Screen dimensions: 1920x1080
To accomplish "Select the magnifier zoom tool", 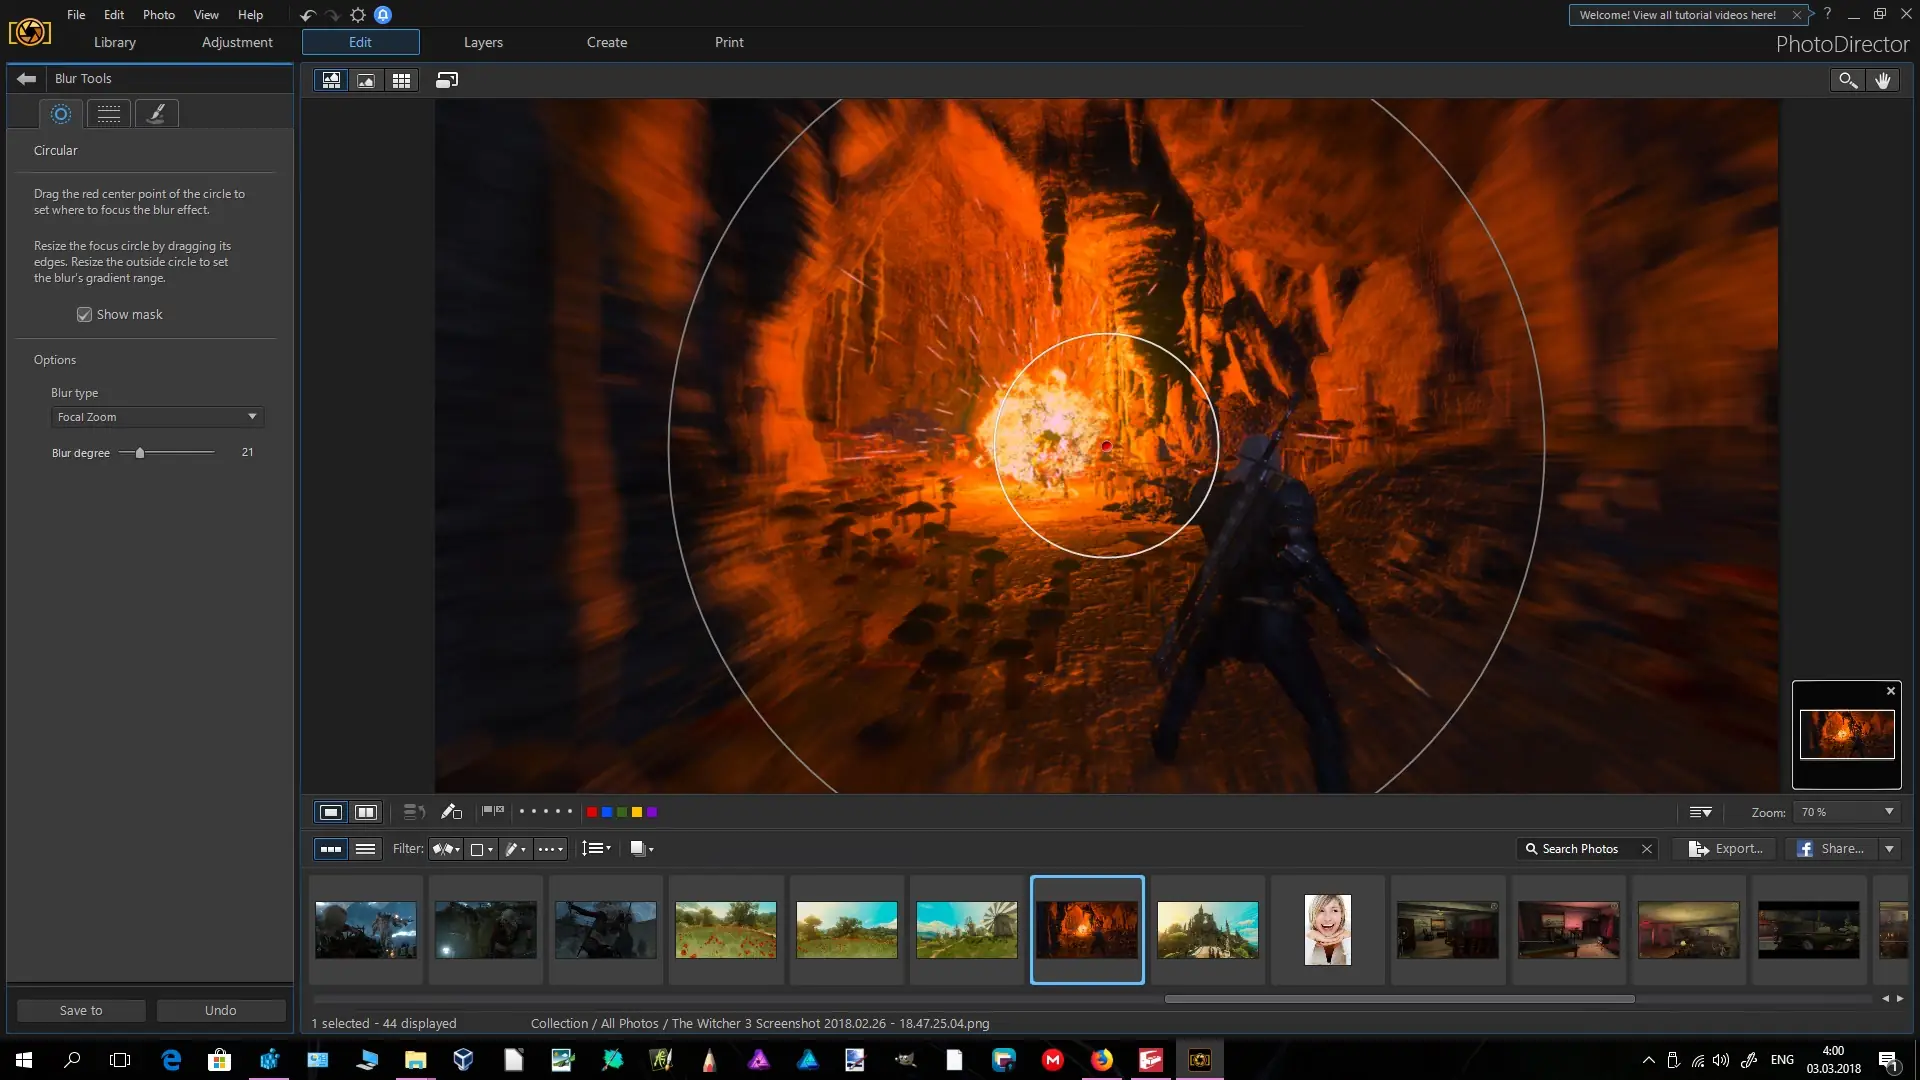I will (x=1847, y=81).
